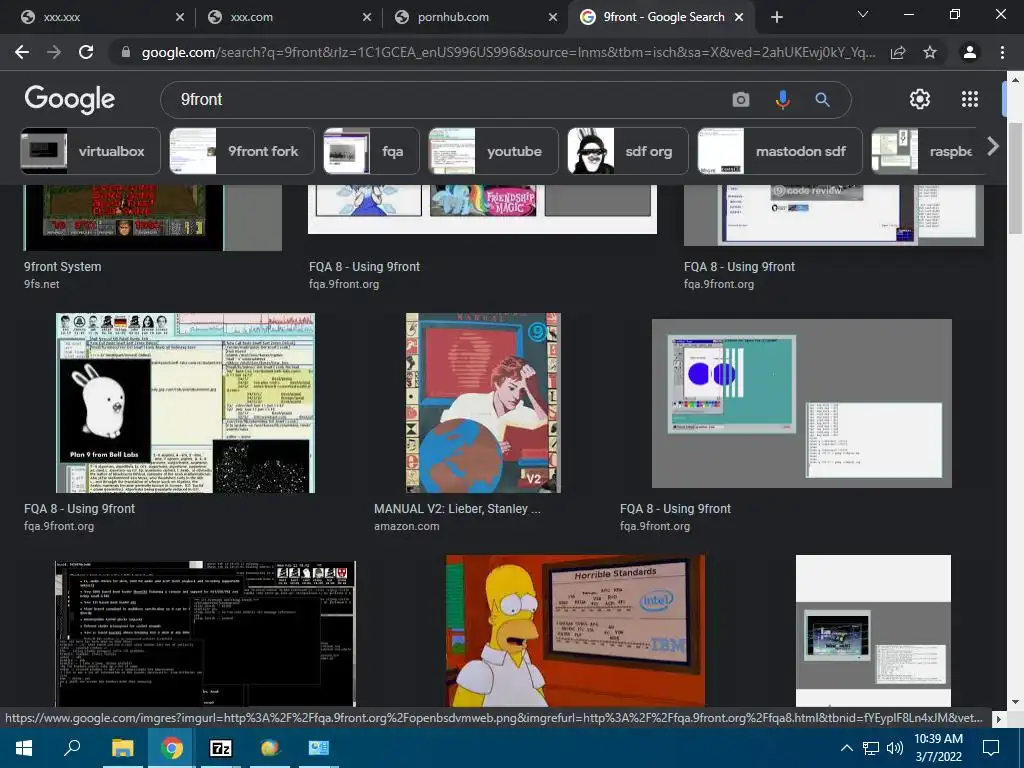This screenshot has height=768, width=1024.
Task: Open network status tray icon
Action: (871, 748)
